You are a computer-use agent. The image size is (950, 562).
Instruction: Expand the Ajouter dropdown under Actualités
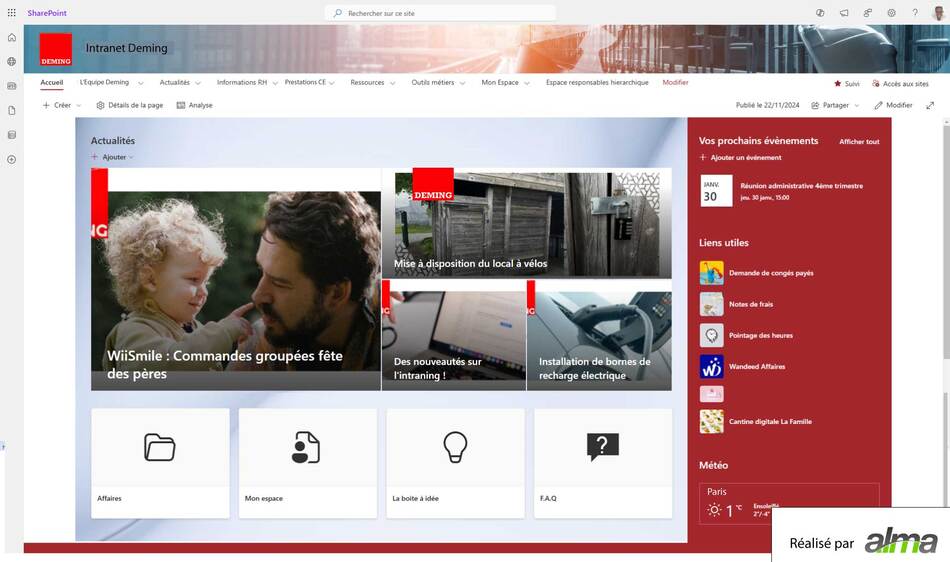[x=113, y=157]
